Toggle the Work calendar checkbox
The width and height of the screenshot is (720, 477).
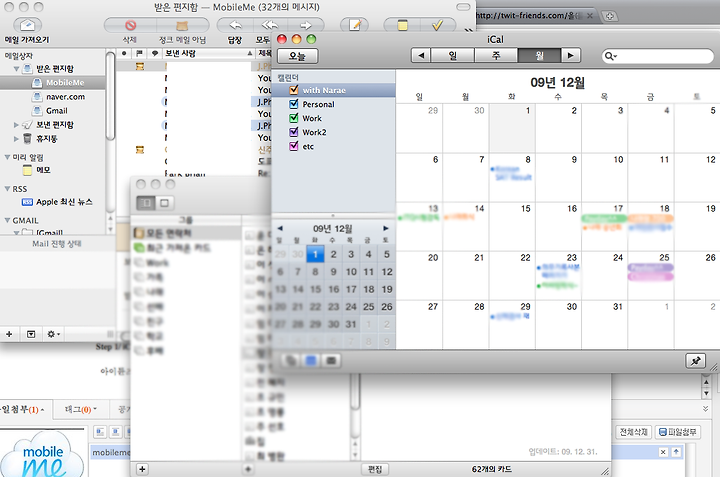click(x=294, y=118)
